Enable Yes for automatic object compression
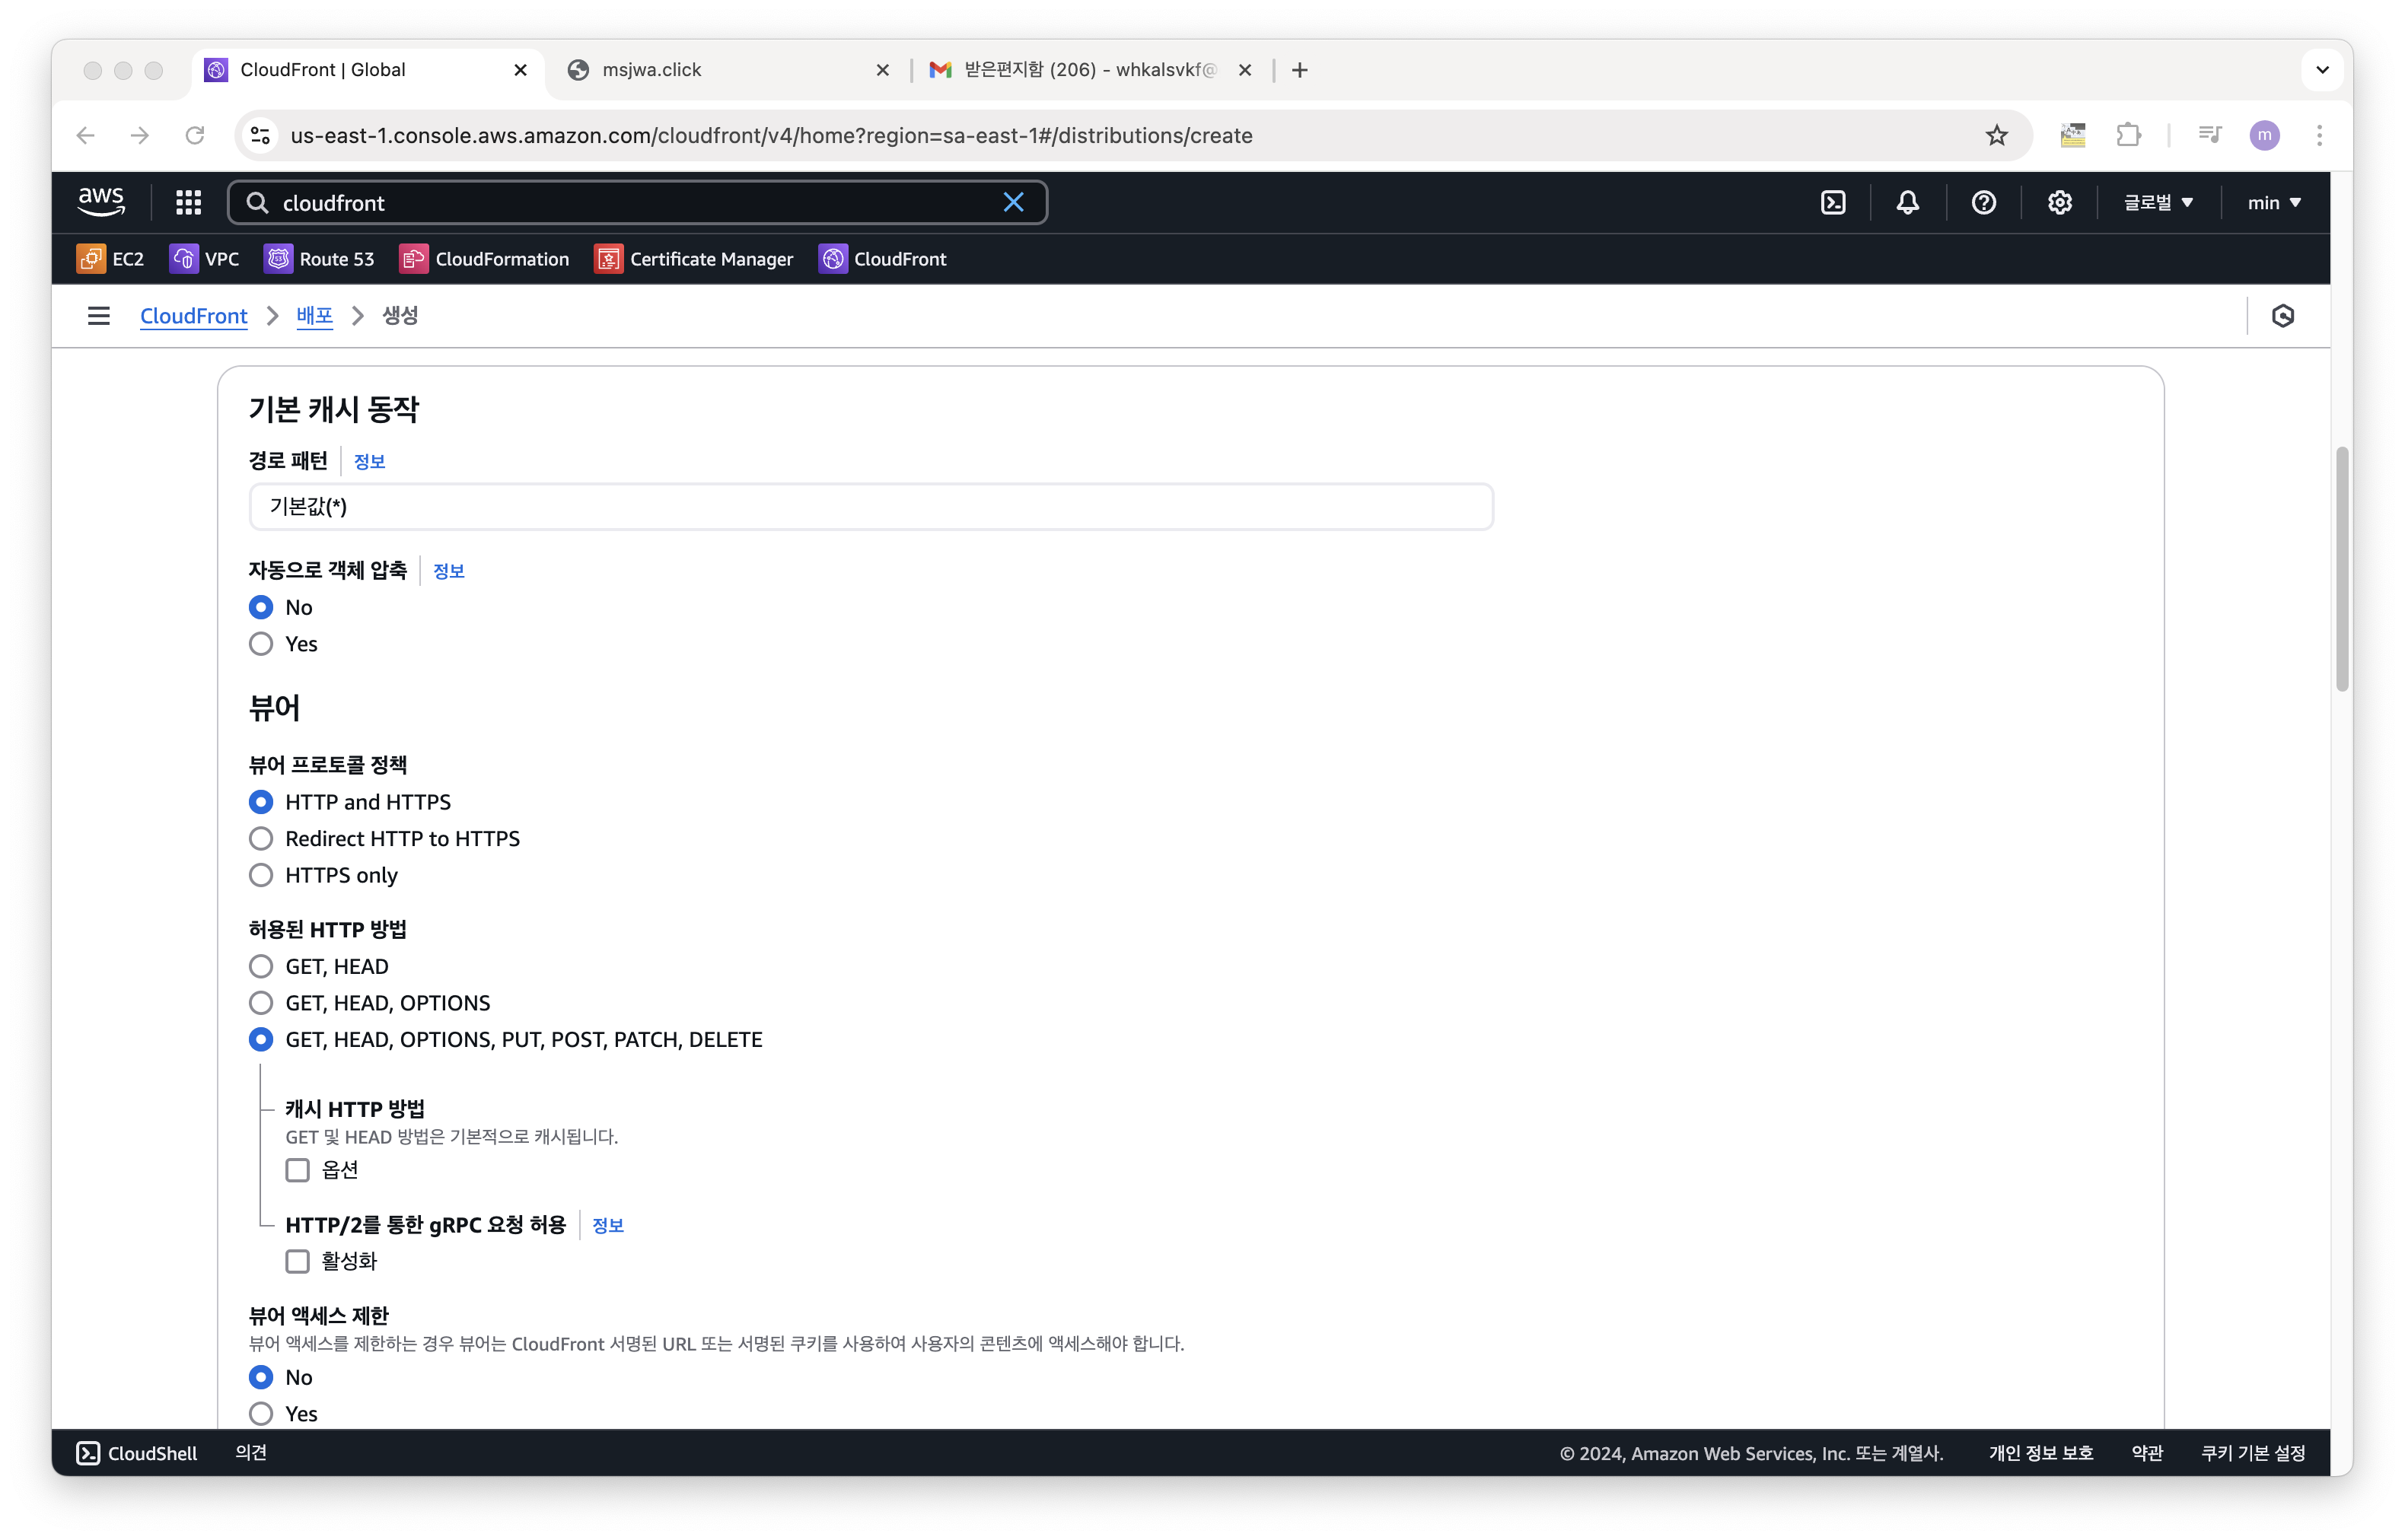The image size is (2405, 1540). click(x=261, y=644)
